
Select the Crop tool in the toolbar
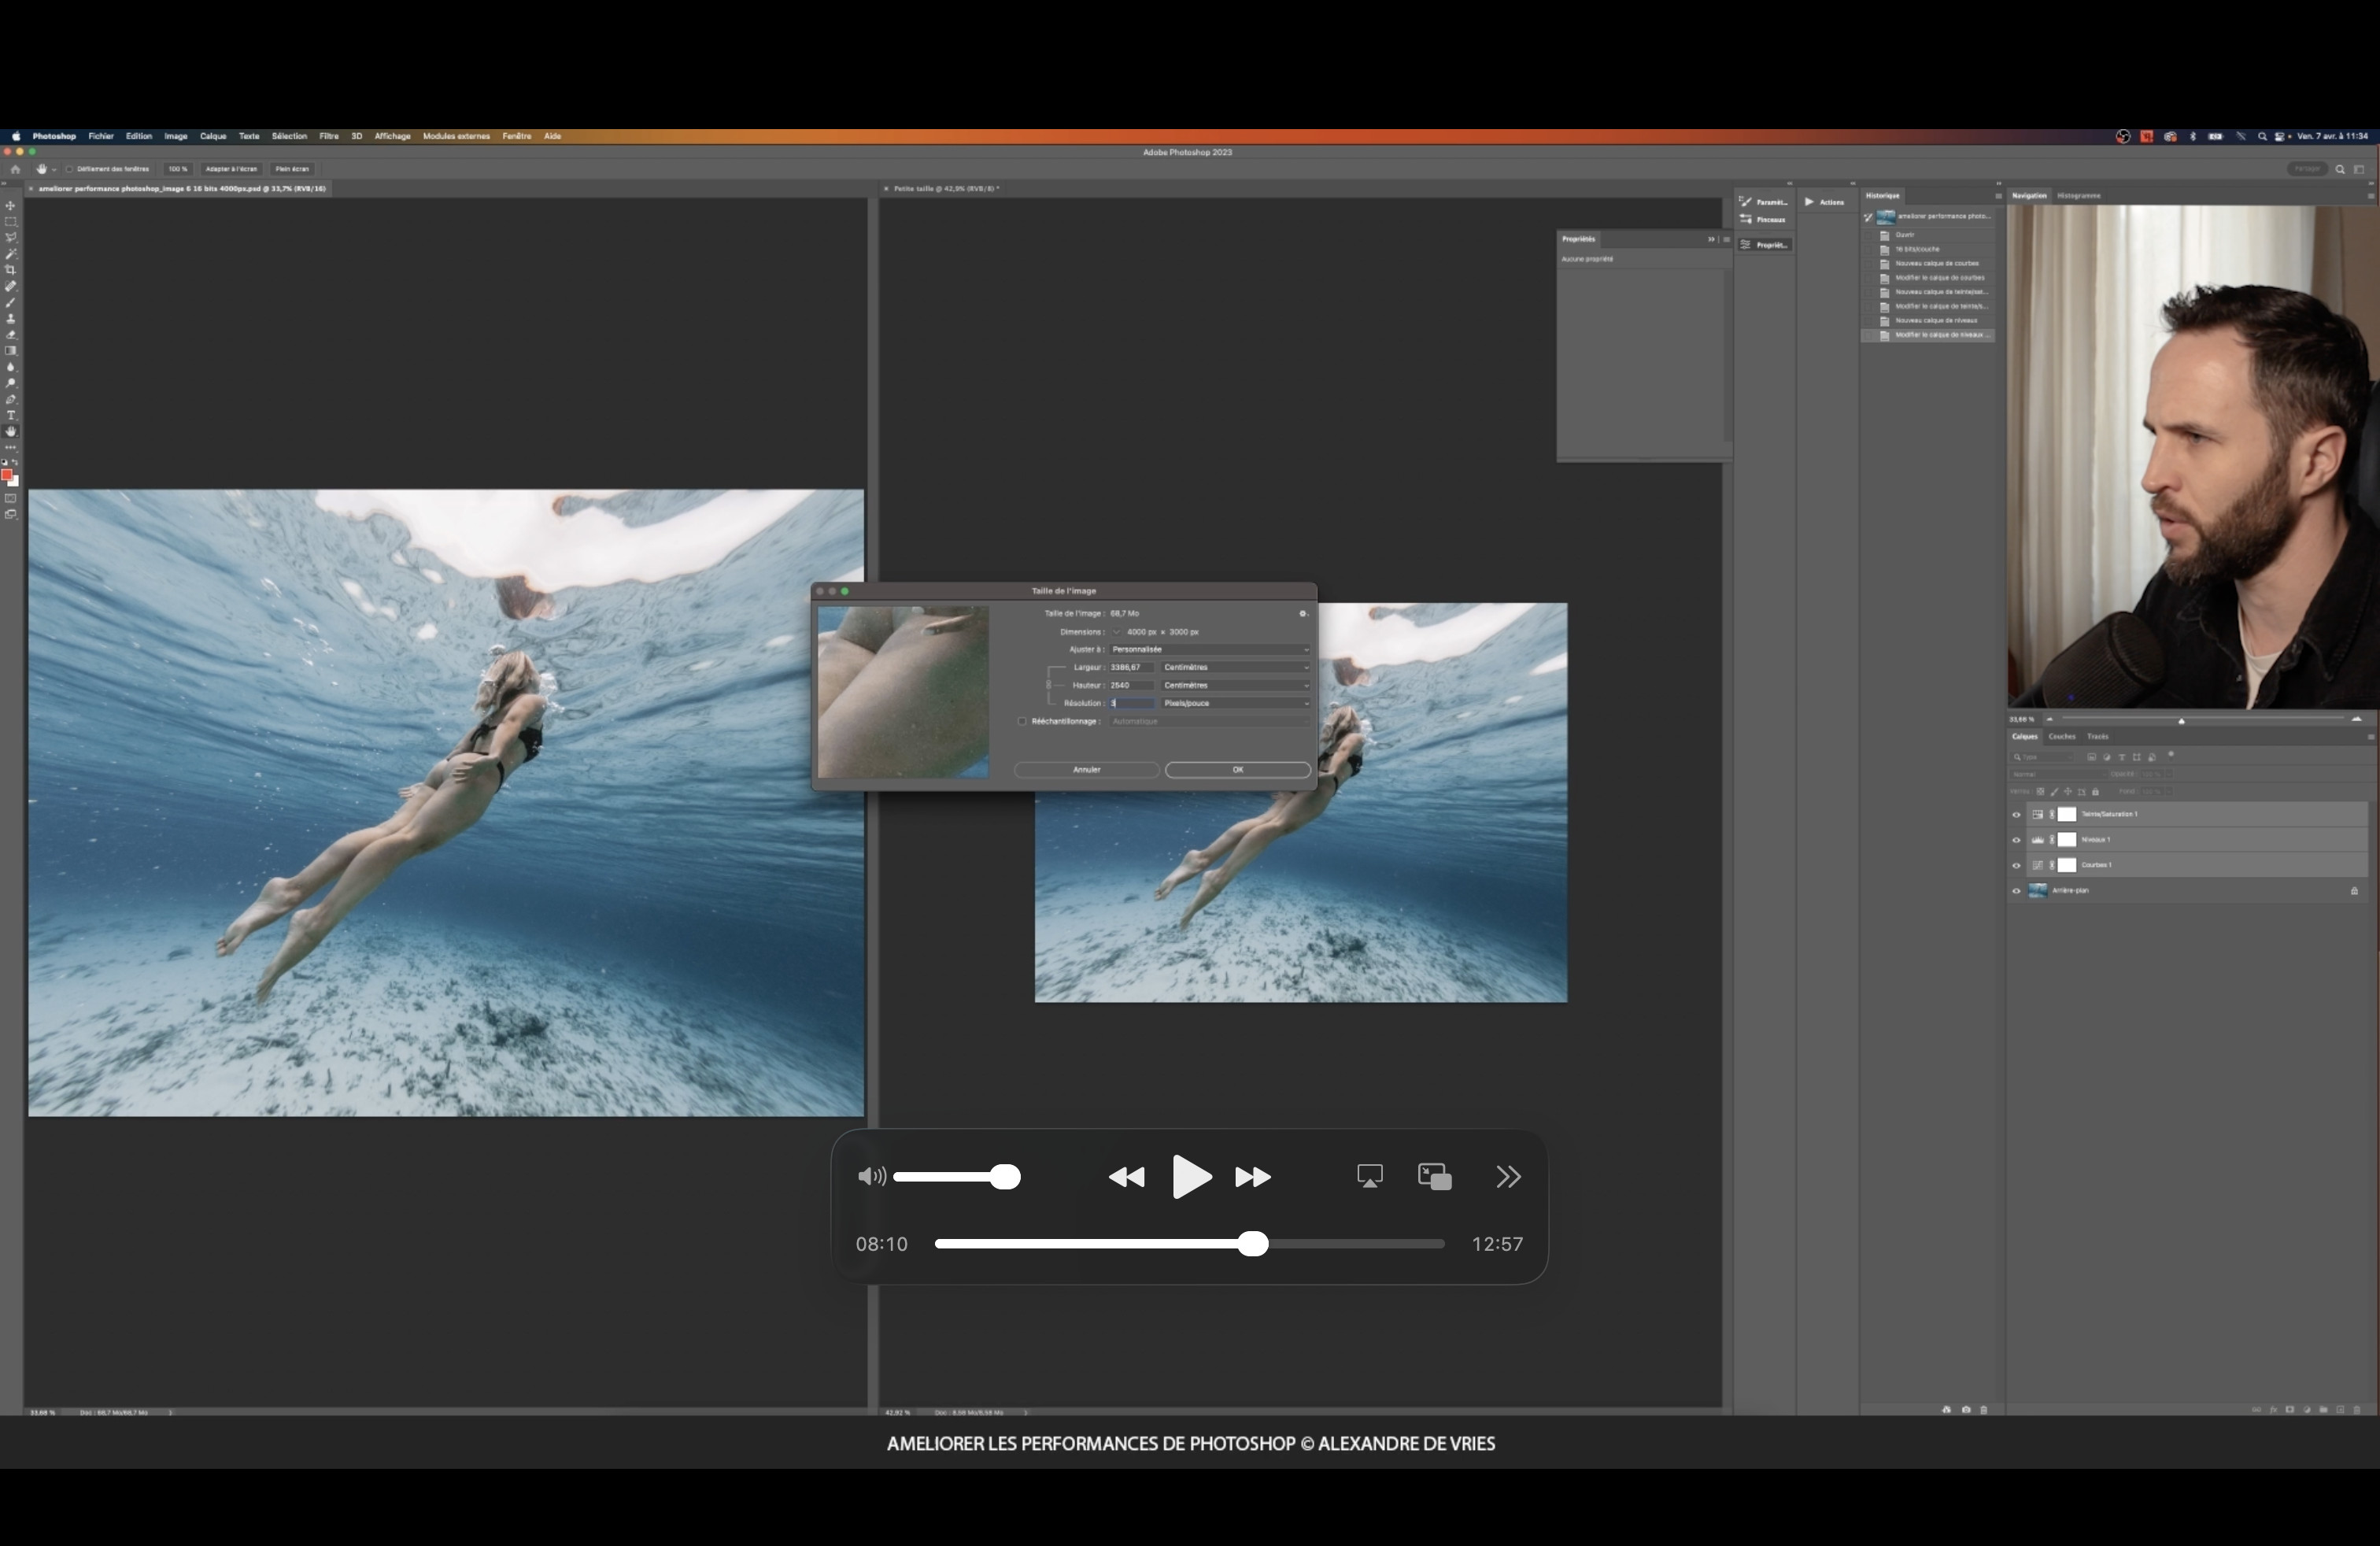click(x=11, y=270)
